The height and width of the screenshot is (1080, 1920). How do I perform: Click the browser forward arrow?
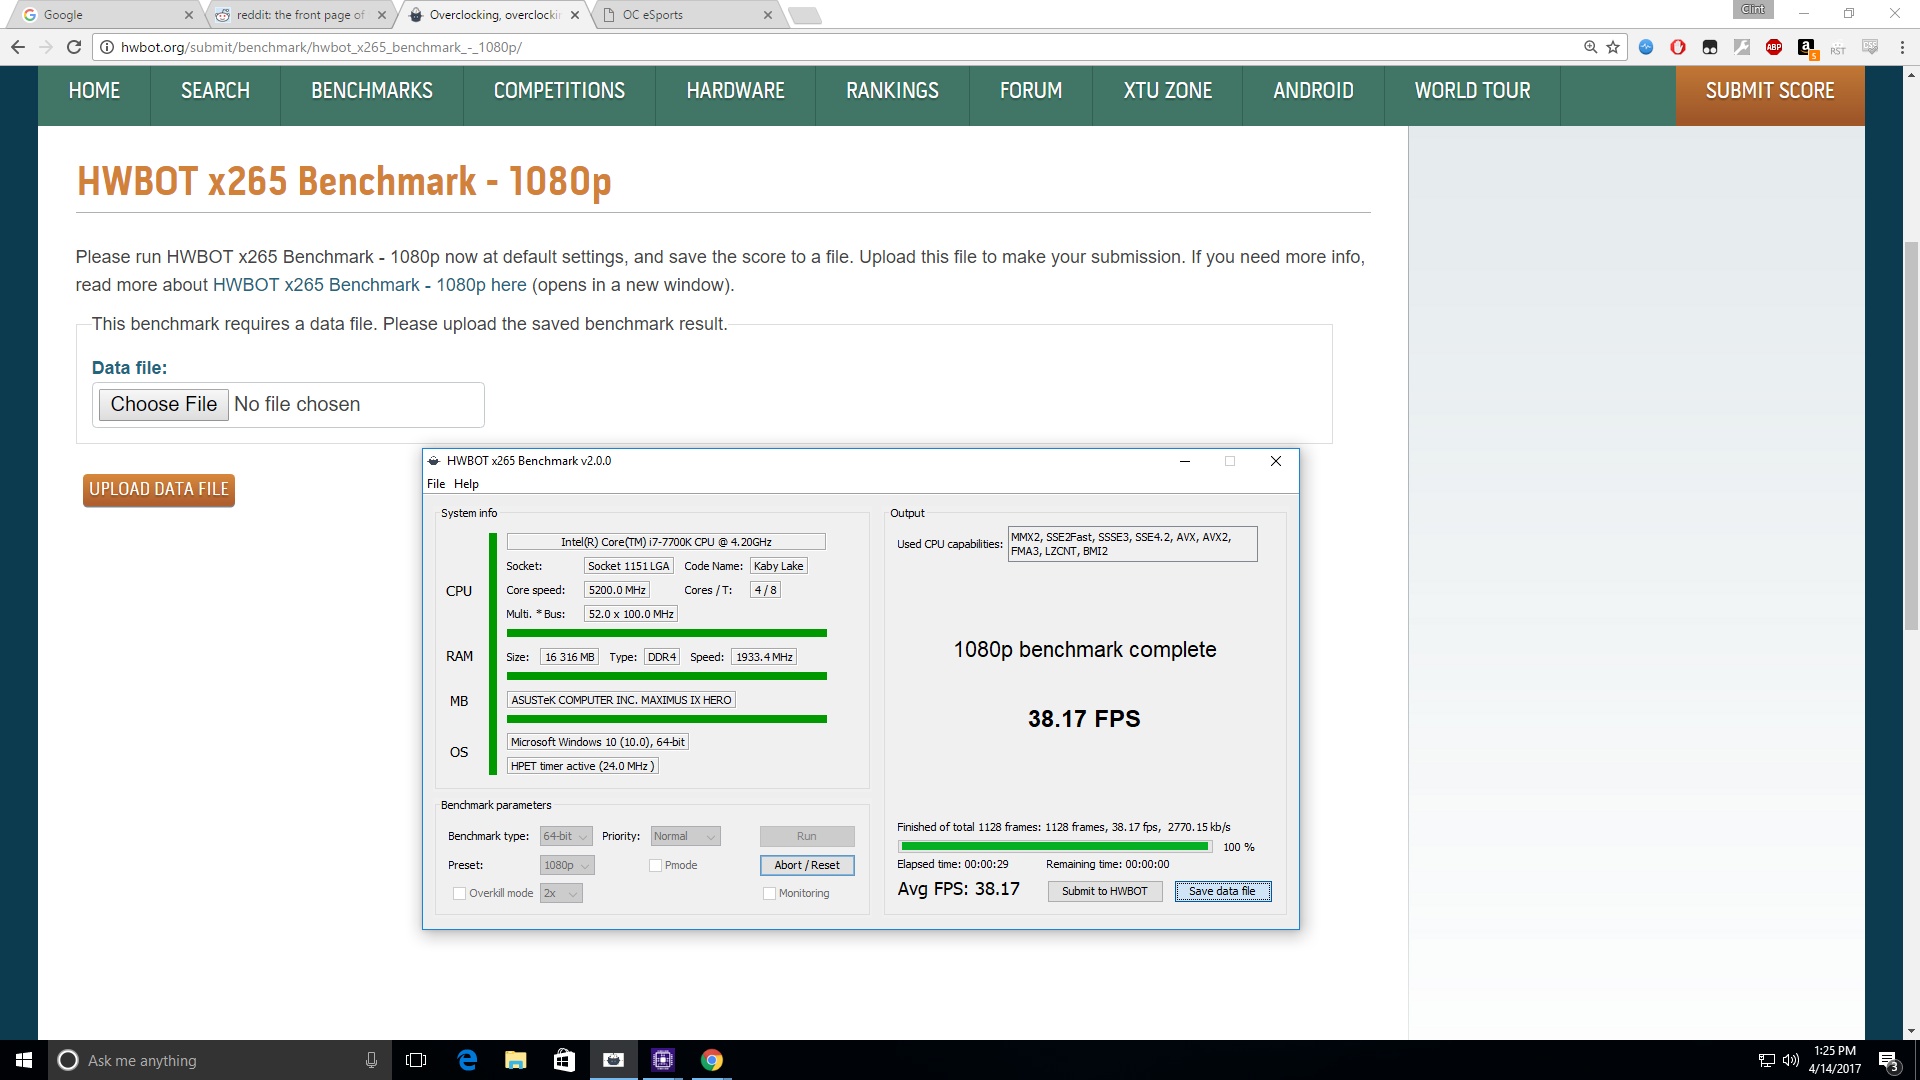pyautogui.click(x=45, y=47)
